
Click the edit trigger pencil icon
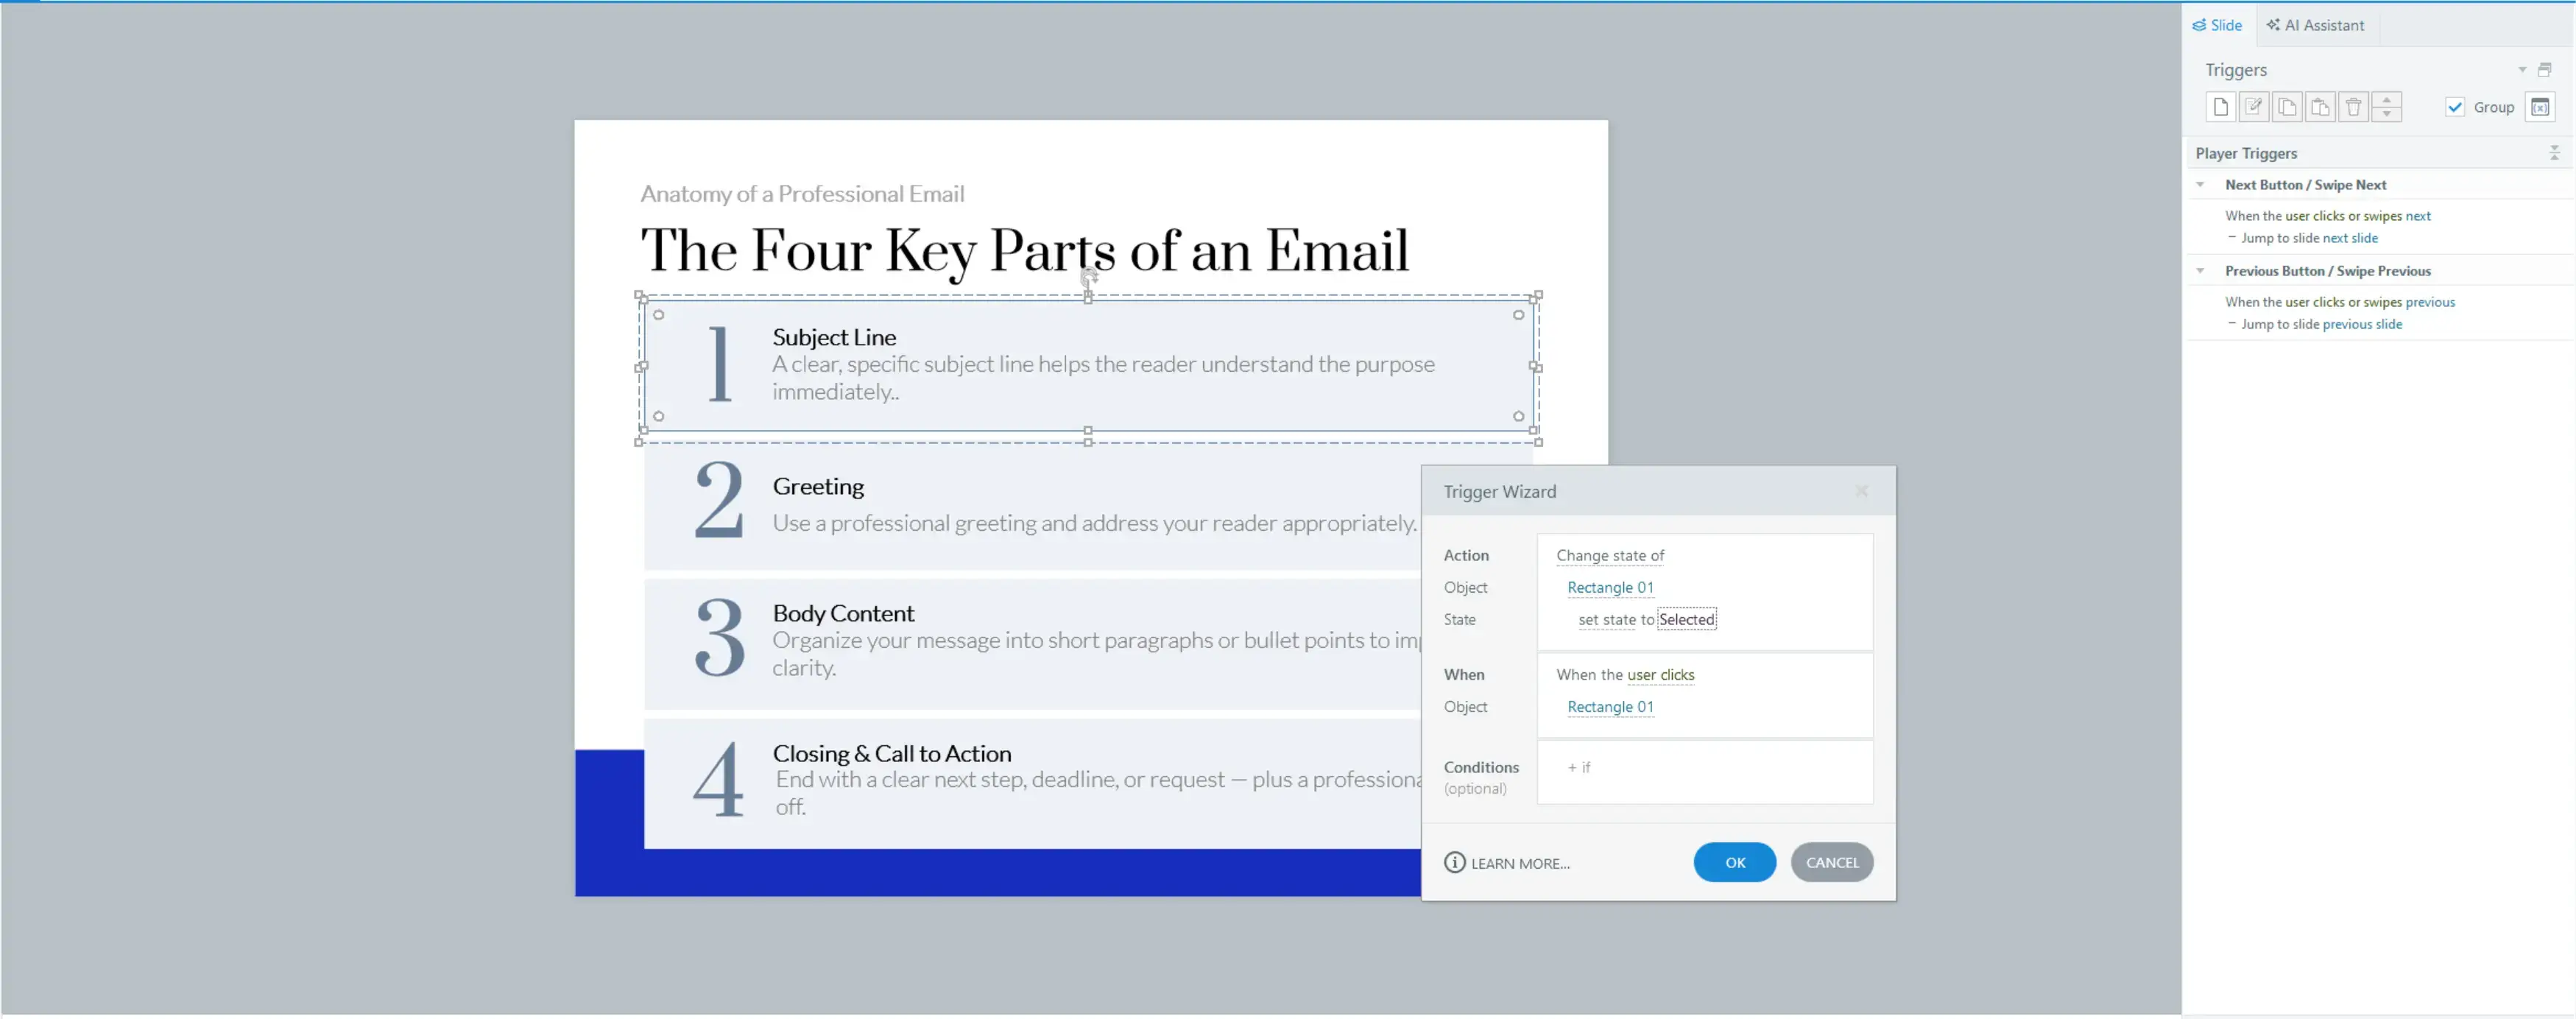click(2253, 107)
